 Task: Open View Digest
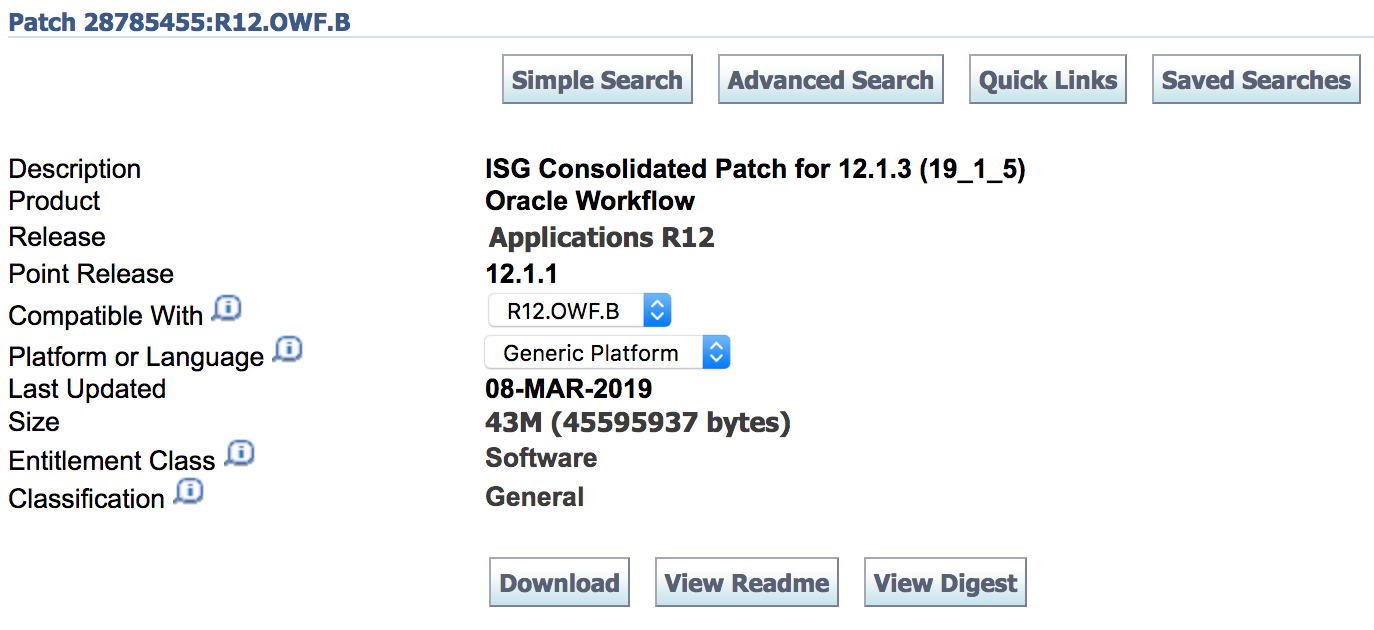click(x=945, y=583)
